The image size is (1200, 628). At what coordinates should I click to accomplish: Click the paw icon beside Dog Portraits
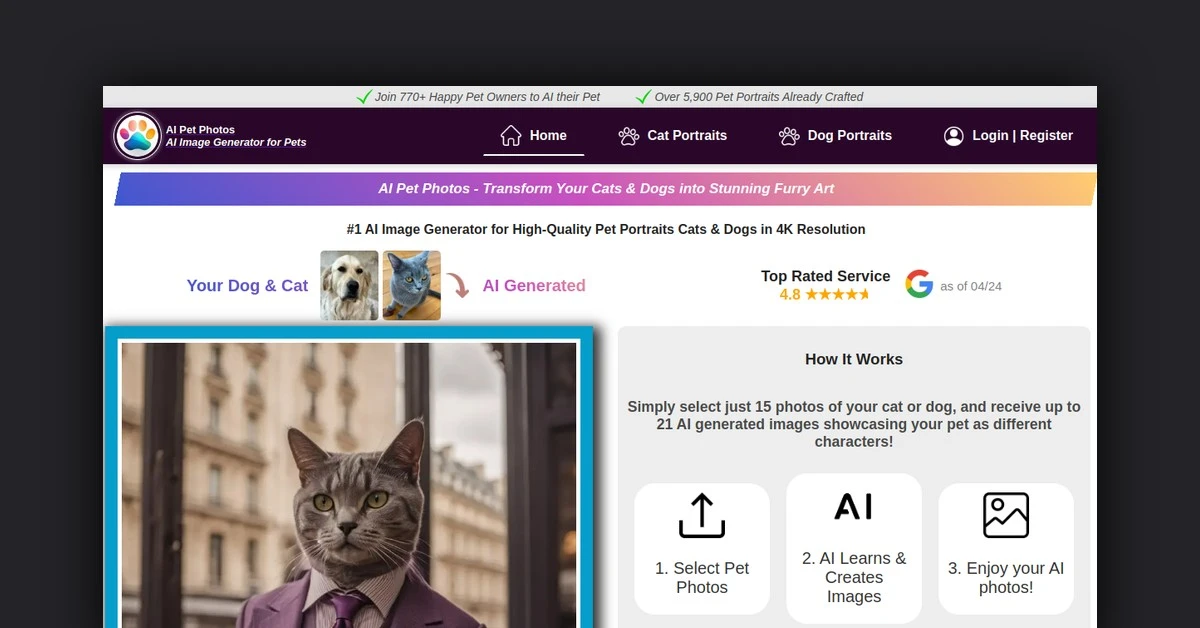tap(787, 135)
